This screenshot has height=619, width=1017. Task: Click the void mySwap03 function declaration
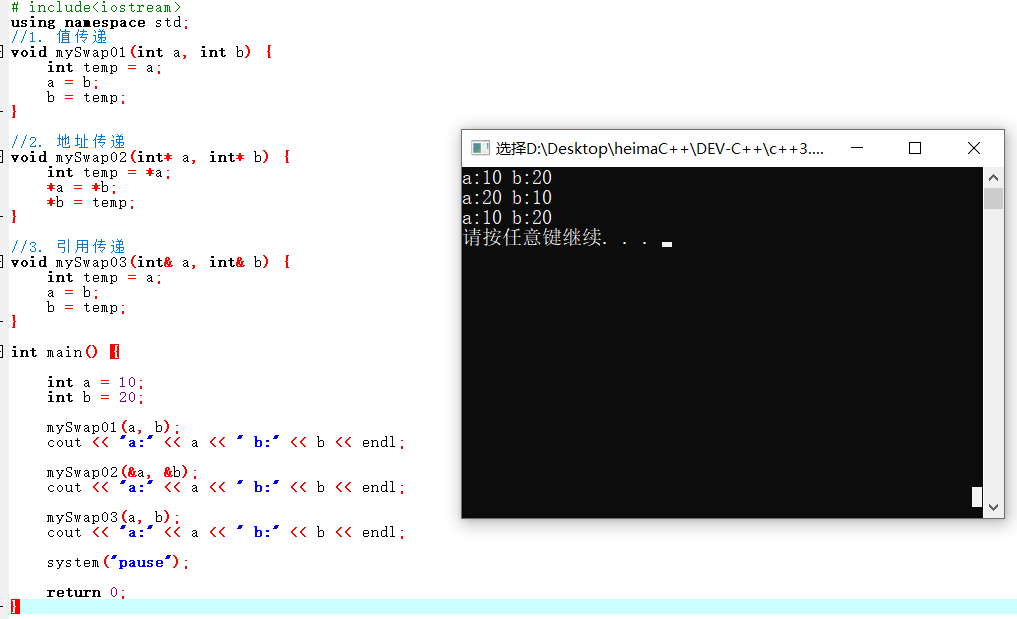tap(150, 262)
